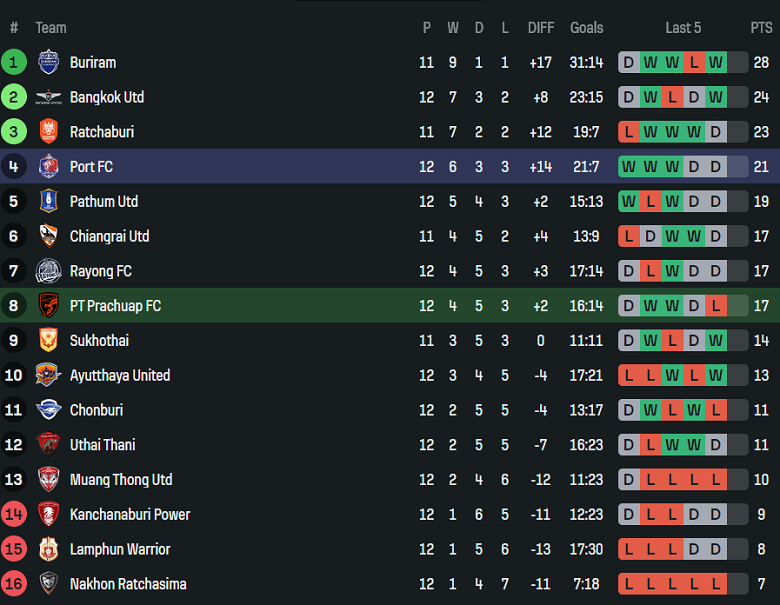
Task: Open the Muang Thong Utd crest
Action: point(48,480)
